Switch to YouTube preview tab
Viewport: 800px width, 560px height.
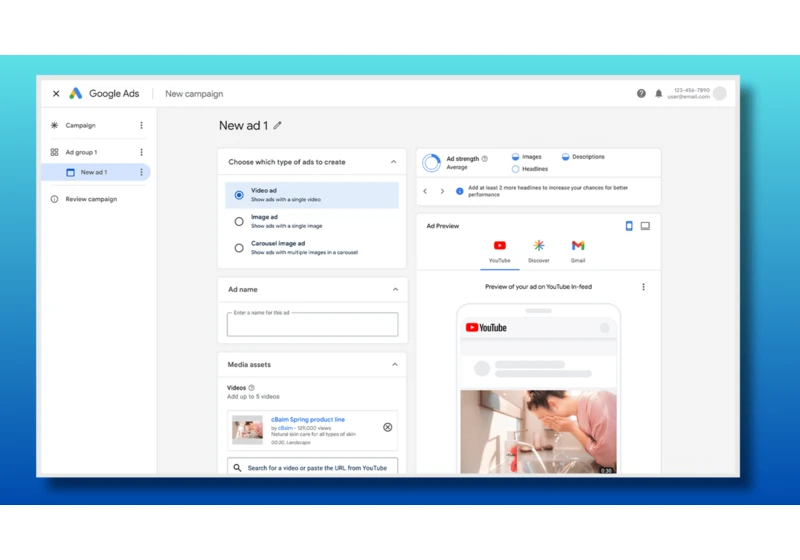coord(499,251)
